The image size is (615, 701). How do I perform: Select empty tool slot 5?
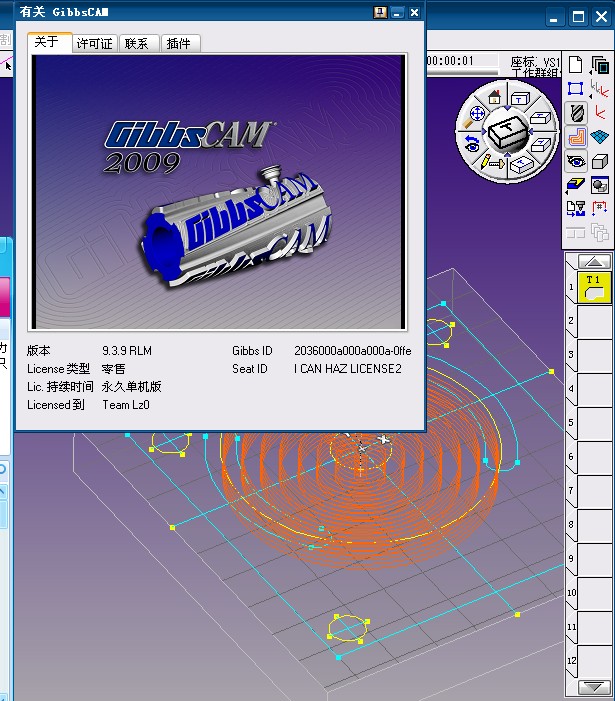pos(594,423)
